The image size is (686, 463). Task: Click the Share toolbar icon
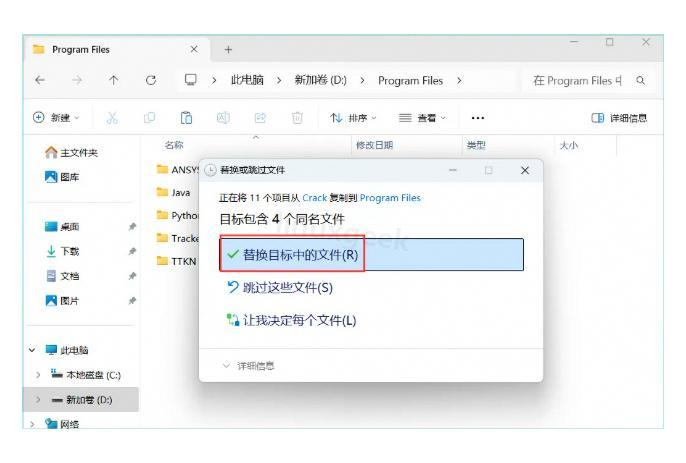(260, 118)
